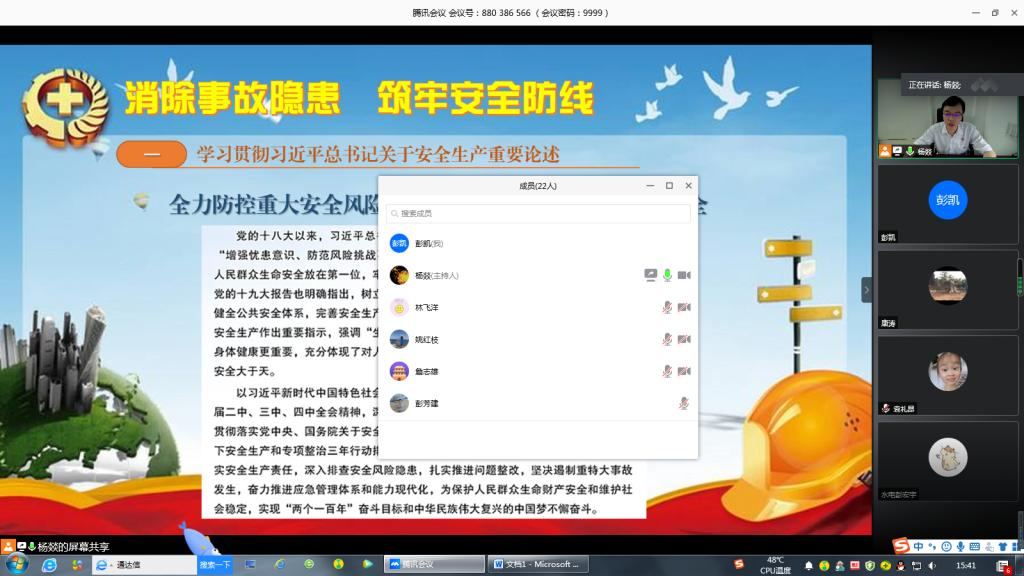Screen dimensions: 1024x576
Task: Click 彭芳建's muted microphone icon
Action: tap(684, 403)
